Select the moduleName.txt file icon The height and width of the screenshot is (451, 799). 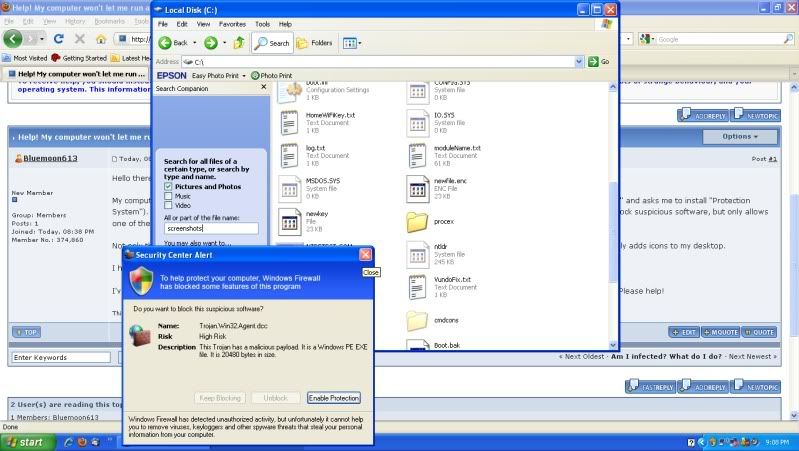(417, 155)
